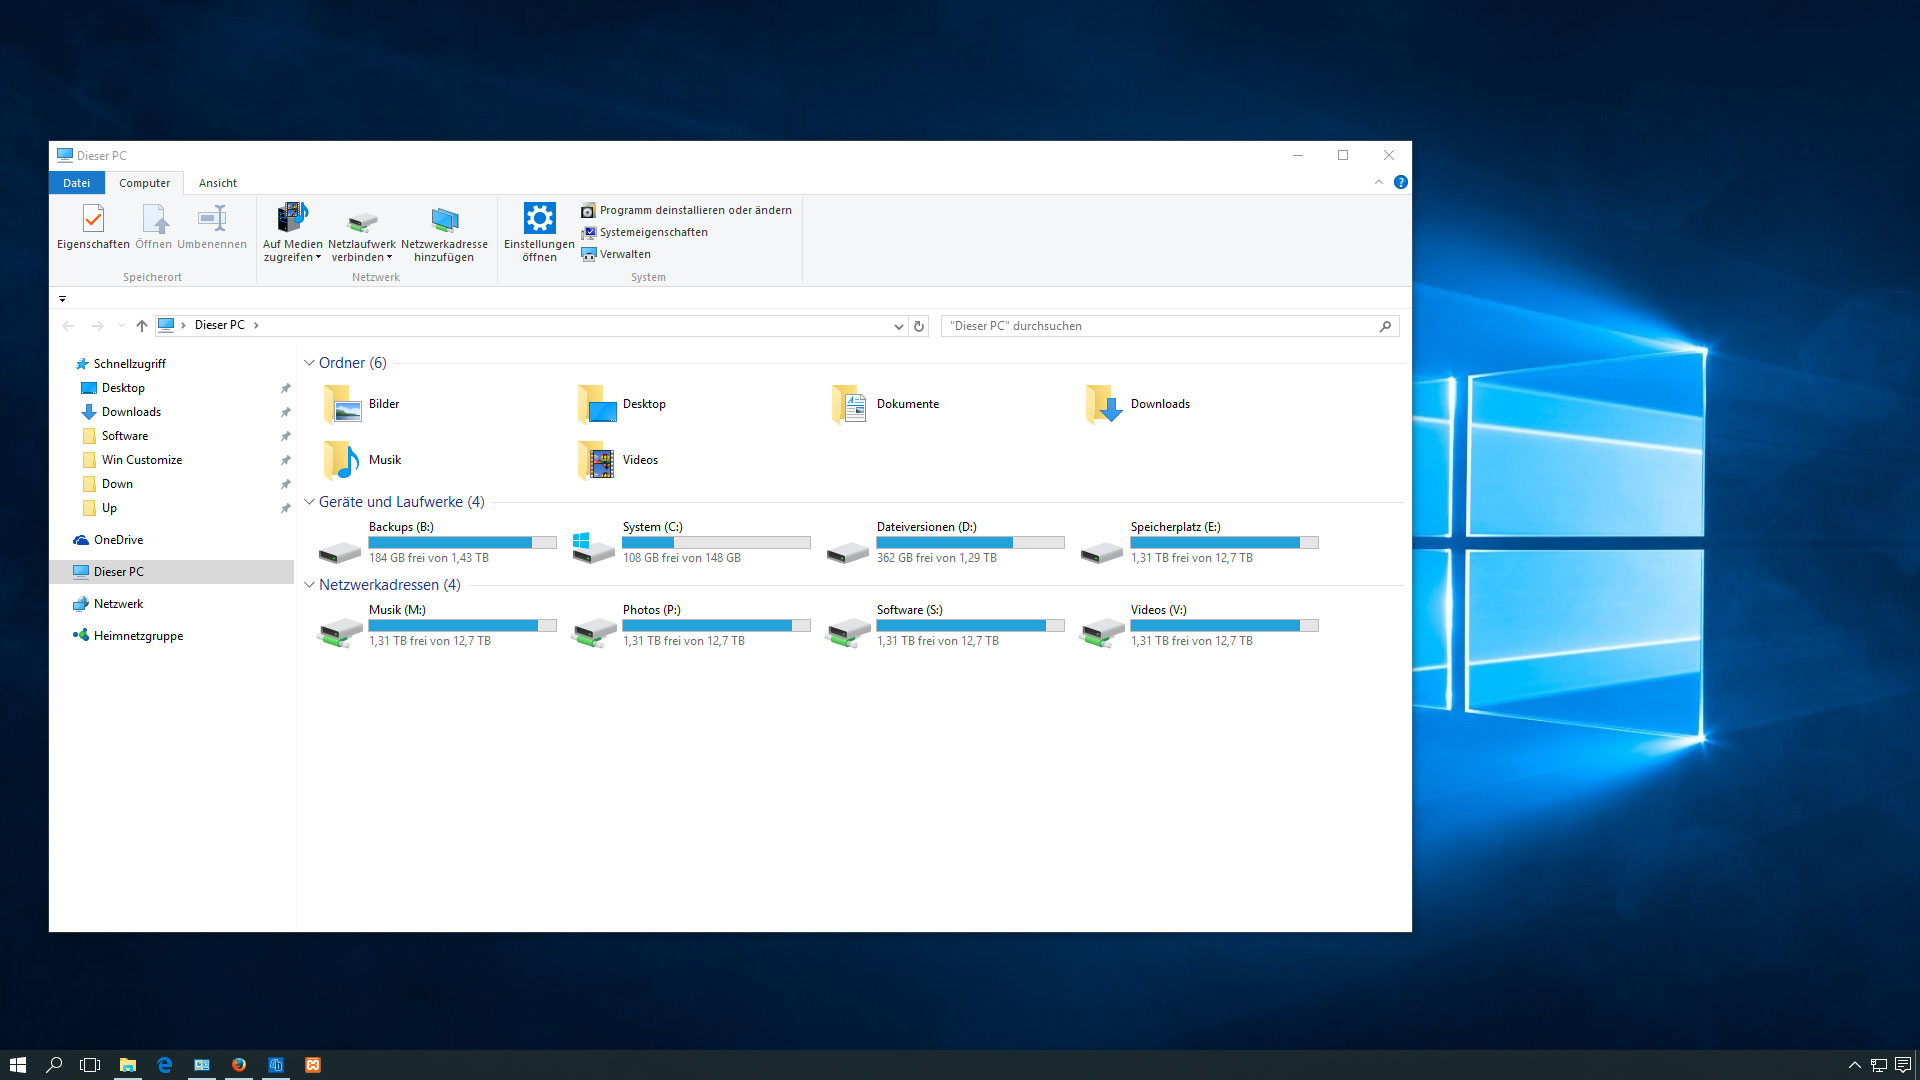Image resolution: width=1920 pixels, height=1080 pixels.
Task: Switch to the Ansicht ribbon tab
Action: tap(218, 183)
